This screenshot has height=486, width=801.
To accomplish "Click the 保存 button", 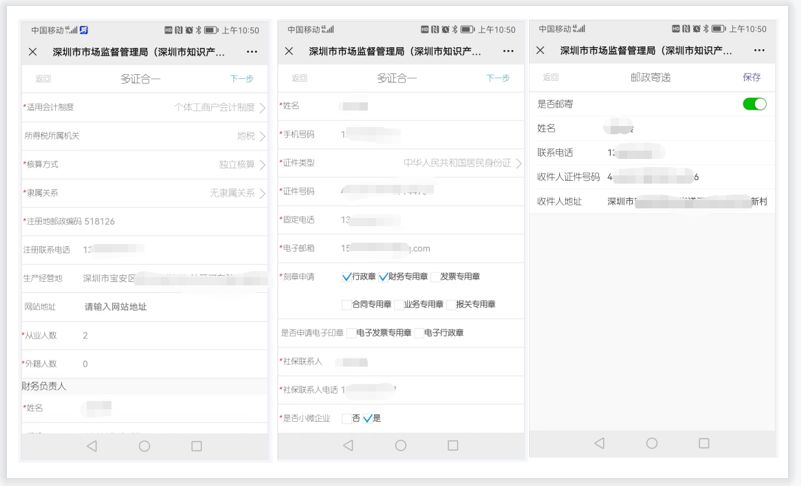I will 751,77.
